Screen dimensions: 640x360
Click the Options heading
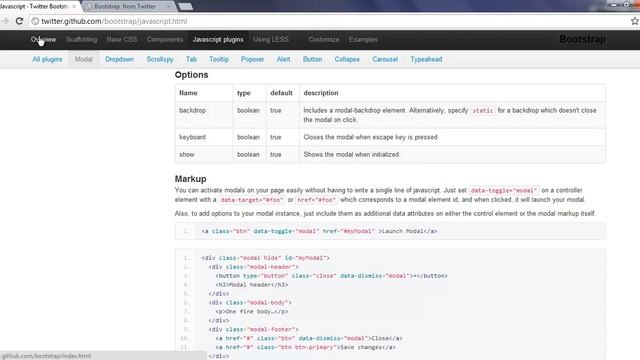(x=191, y=75)
